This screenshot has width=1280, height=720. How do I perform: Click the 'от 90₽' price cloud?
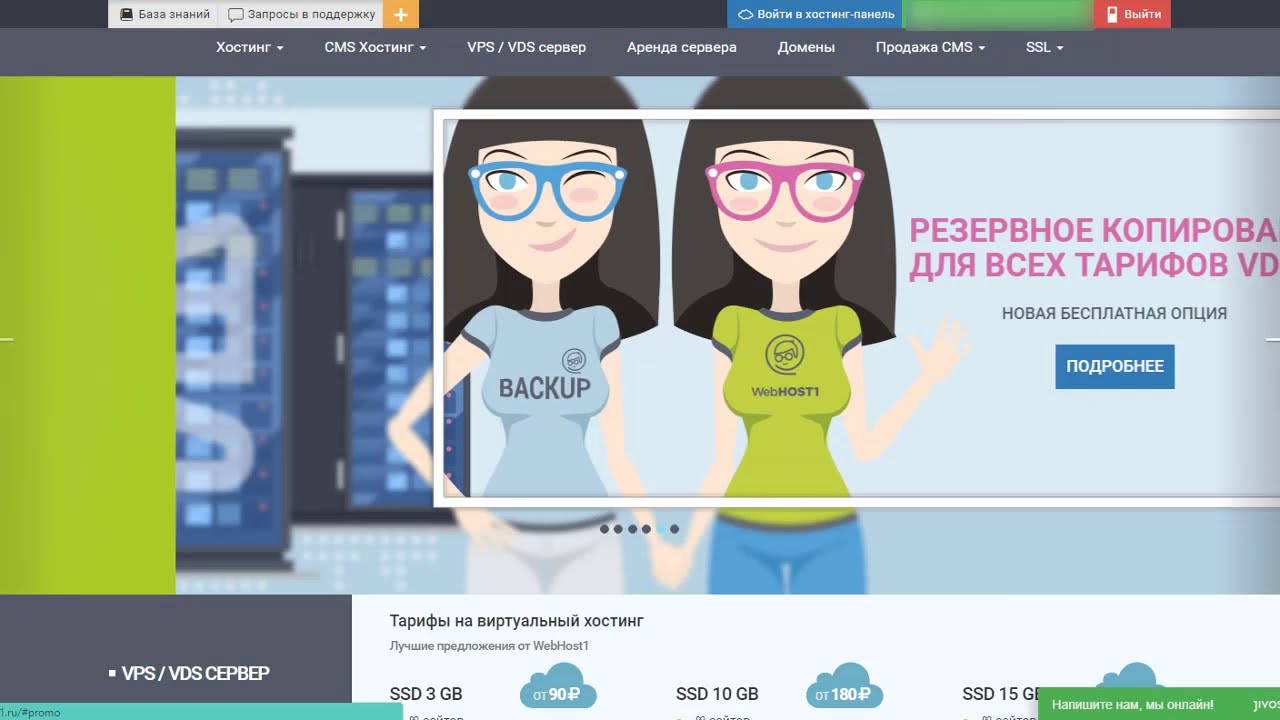558,688
